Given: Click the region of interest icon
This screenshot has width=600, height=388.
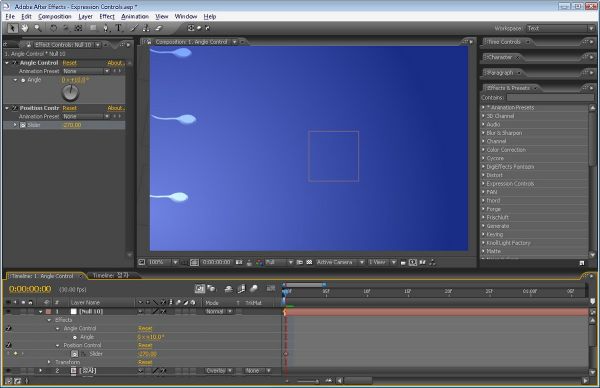Looking at the screenshot, I should [300, 262].
